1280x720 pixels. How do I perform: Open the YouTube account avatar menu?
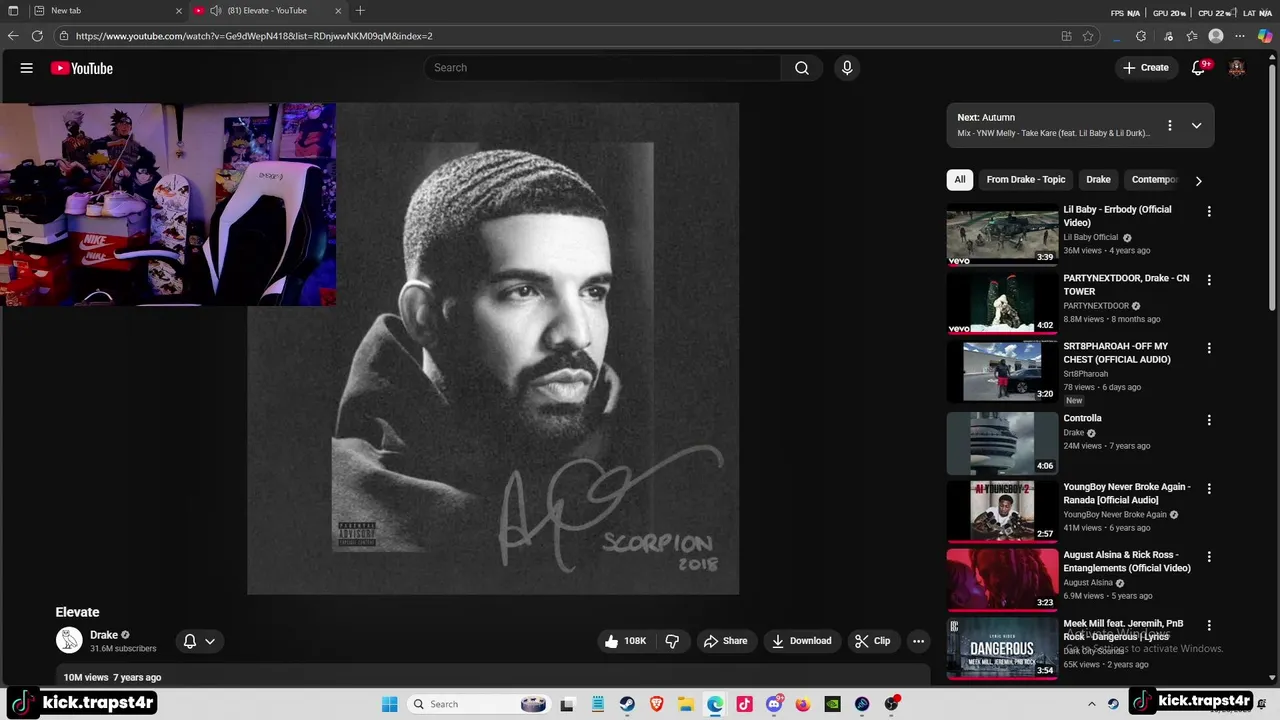[1237, 68]
